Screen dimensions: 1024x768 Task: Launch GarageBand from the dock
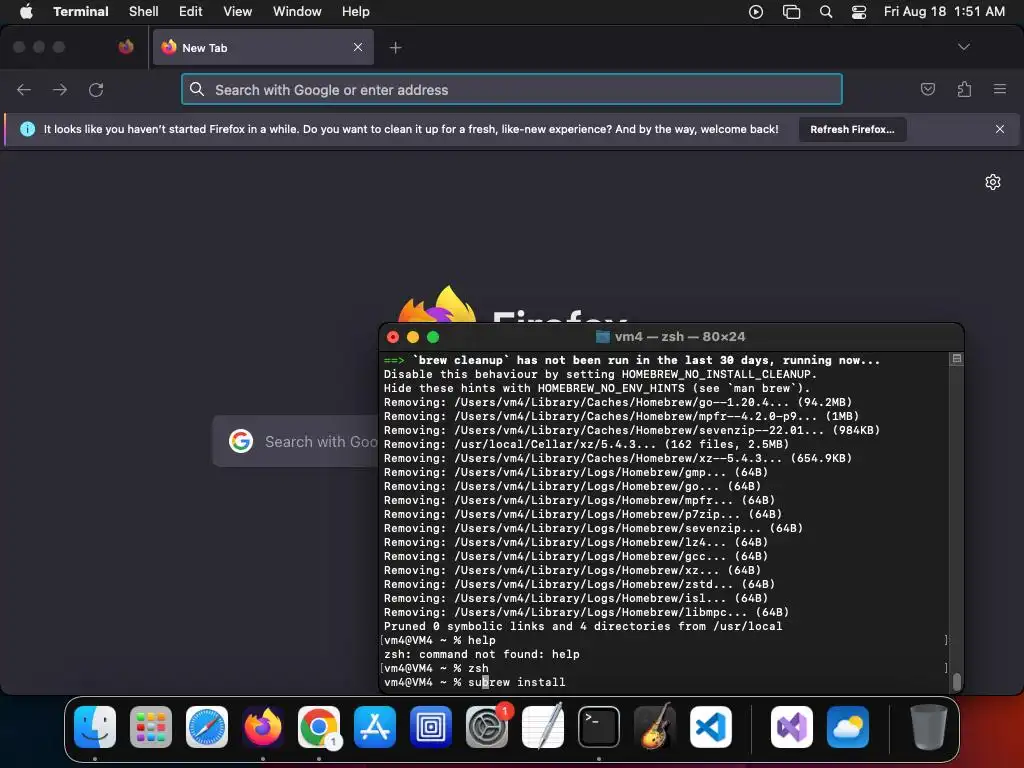[655, 727]
